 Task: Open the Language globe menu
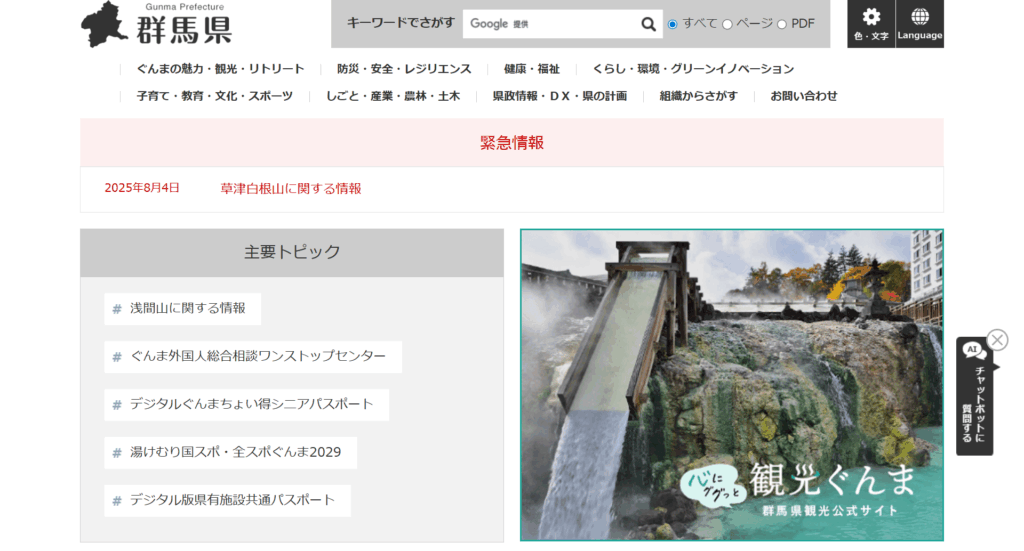[919, 24]
